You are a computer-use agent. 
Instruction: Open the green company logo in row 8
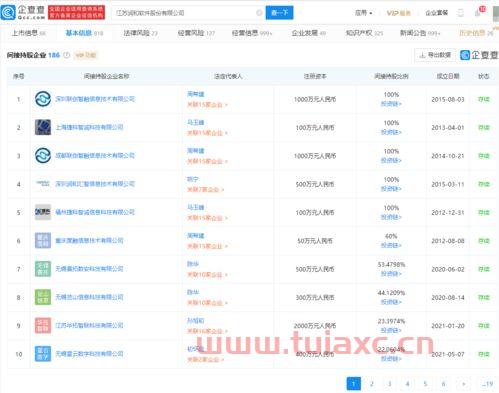[x=43, y=297]
